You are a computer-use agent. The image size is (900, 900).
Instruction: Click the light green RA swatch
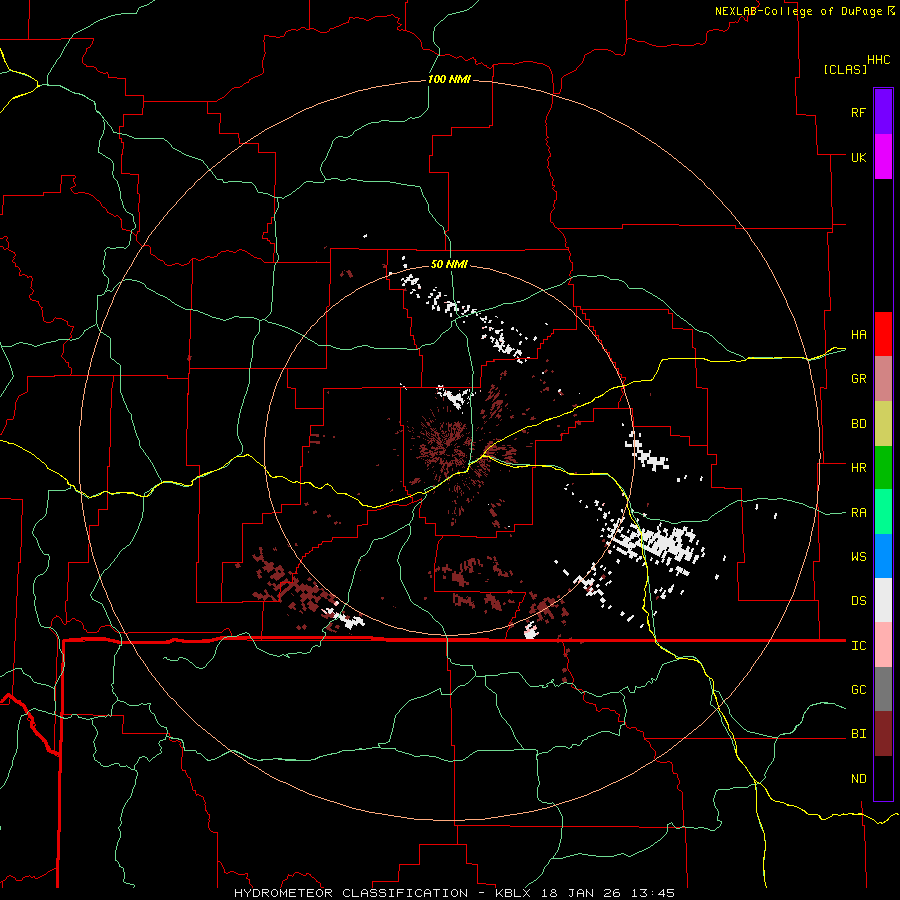click(883, 512)
